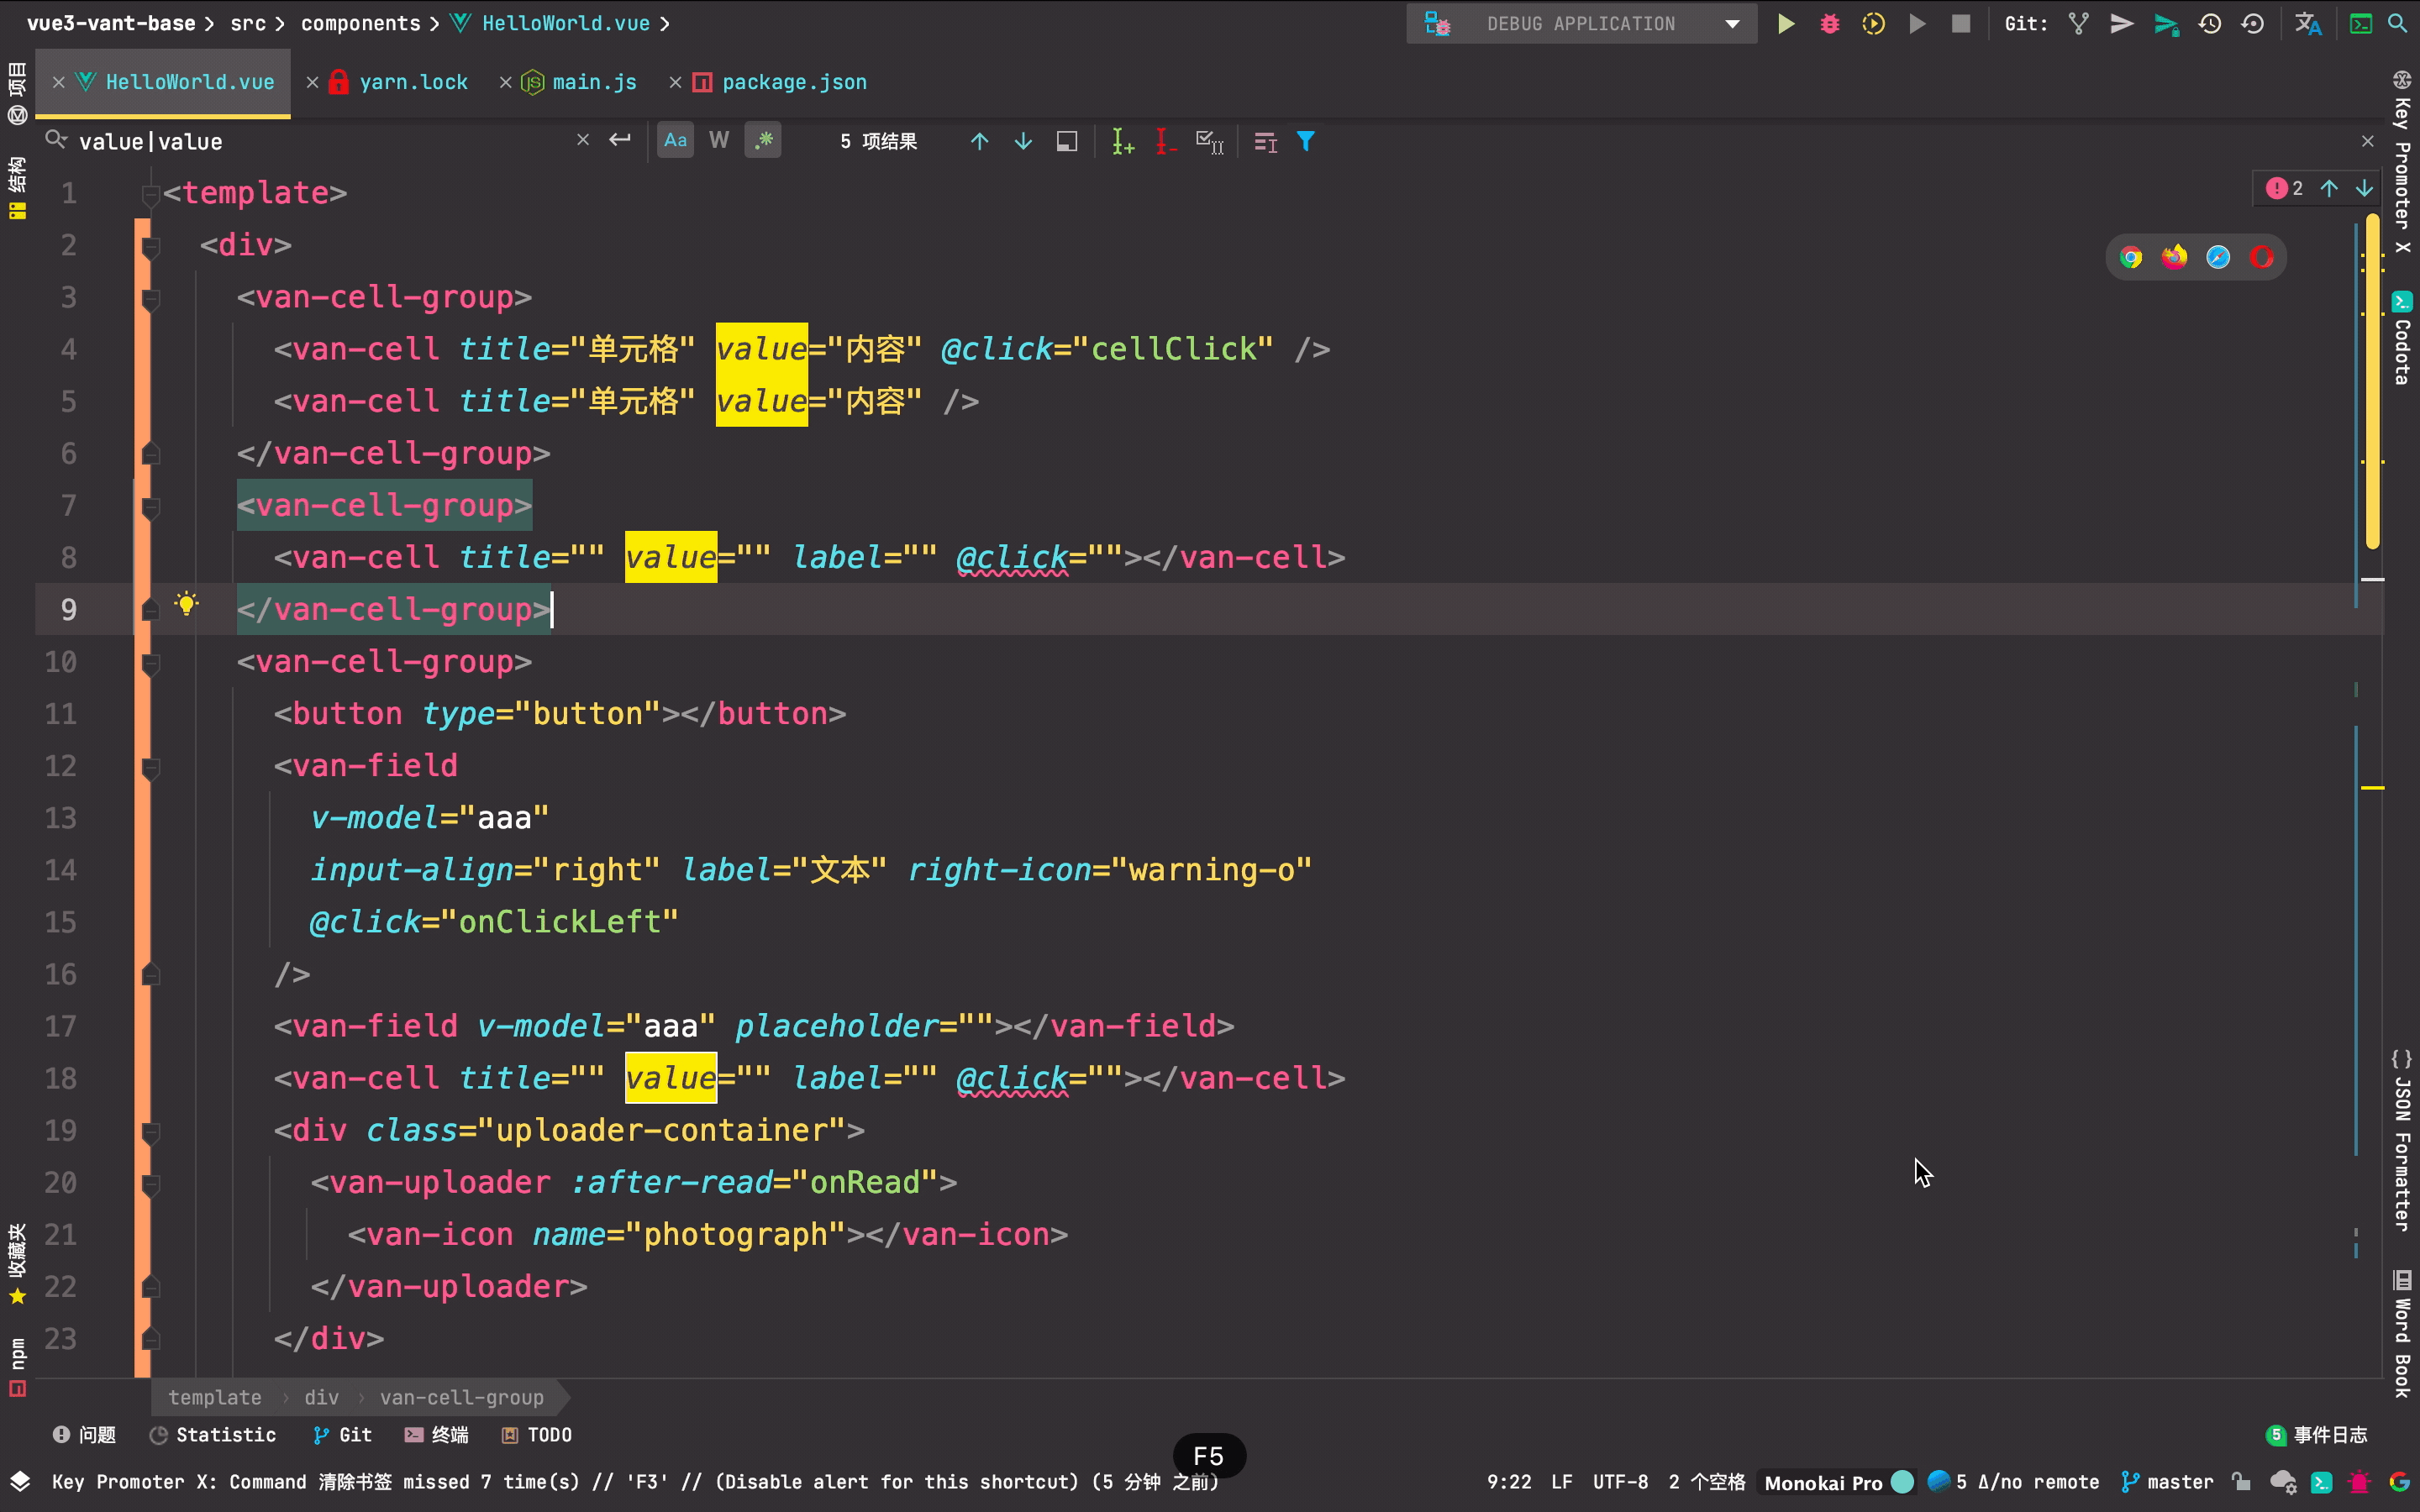
Task: Open in Firefox browser icon
Action: (2174, 258)
